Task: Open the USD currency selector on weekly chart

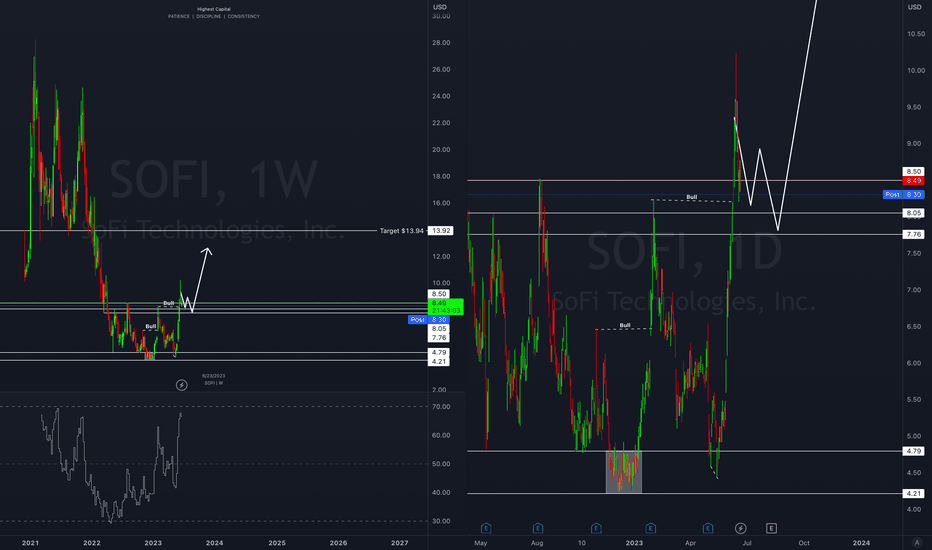Action: pyautogui.click(x=440, y=7)
